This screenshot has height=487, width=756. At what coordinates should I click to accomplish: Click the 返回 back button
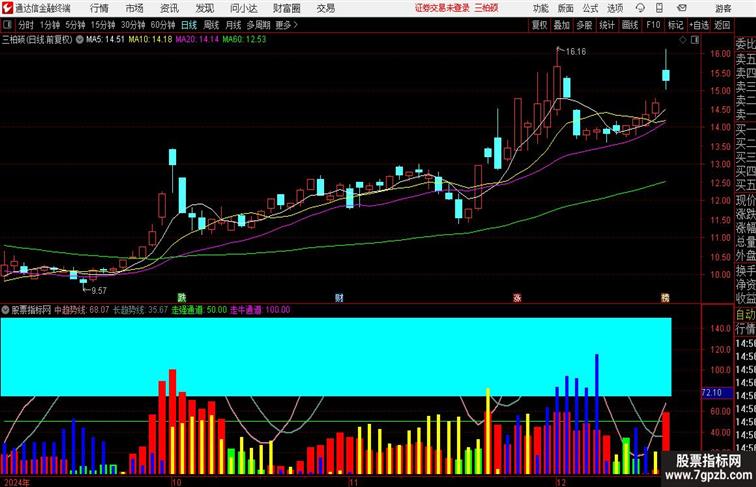click(x=722, y=25)
